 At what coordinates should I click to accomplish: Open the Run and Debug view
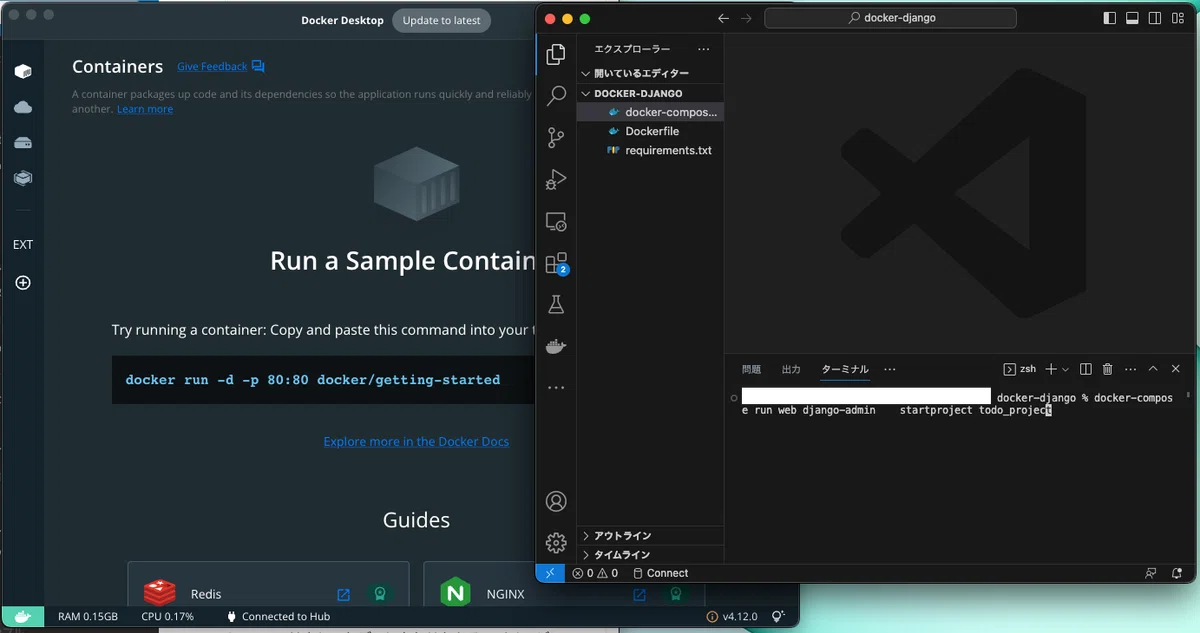pos(556,180)
